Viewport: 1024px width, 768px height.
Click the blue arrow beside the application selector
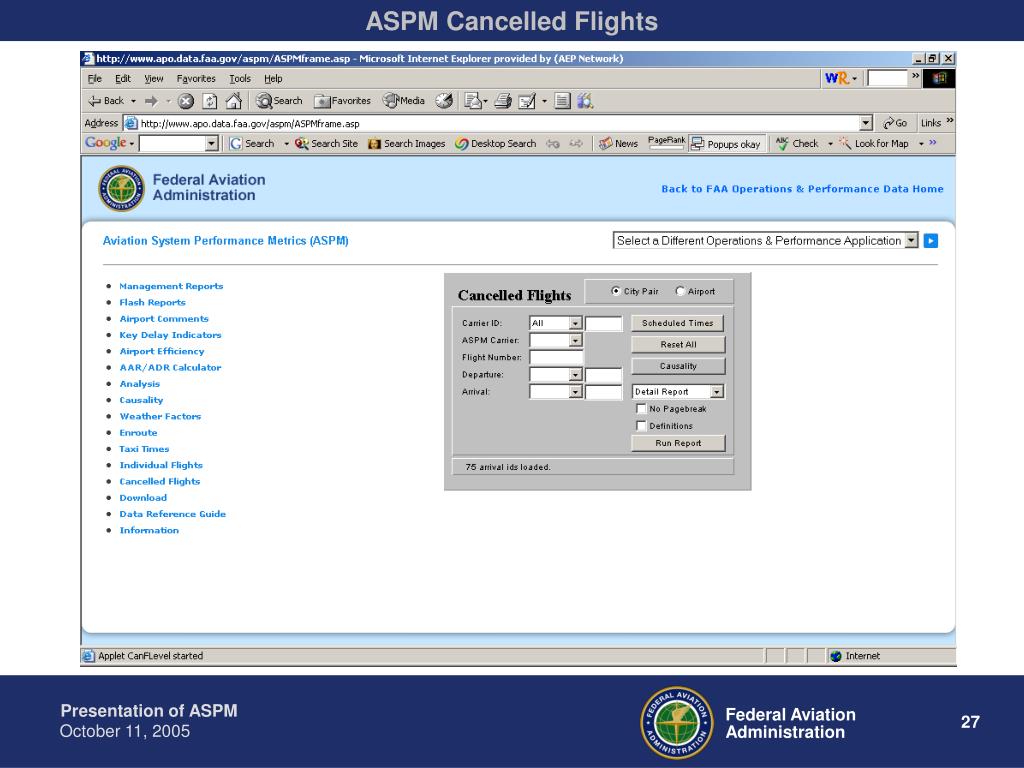click(x=931, y=241)
